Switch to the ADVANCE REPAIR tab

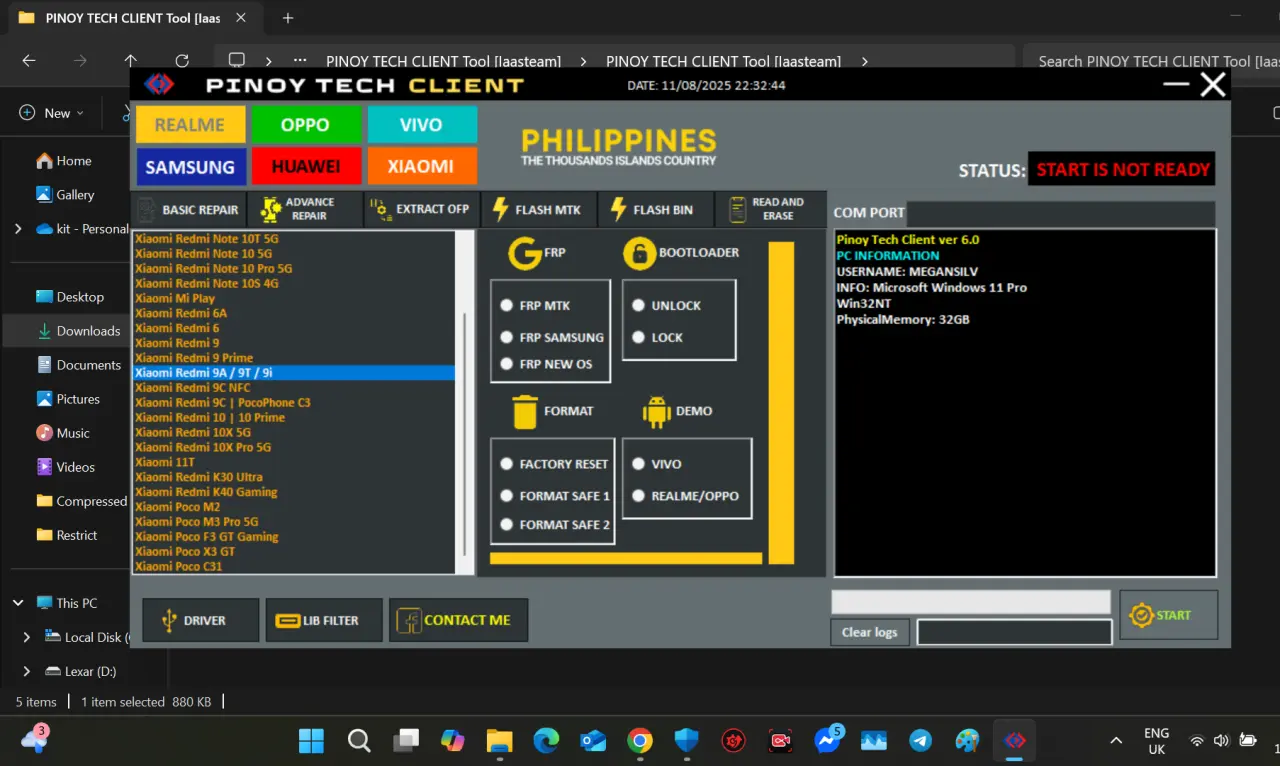306,209
